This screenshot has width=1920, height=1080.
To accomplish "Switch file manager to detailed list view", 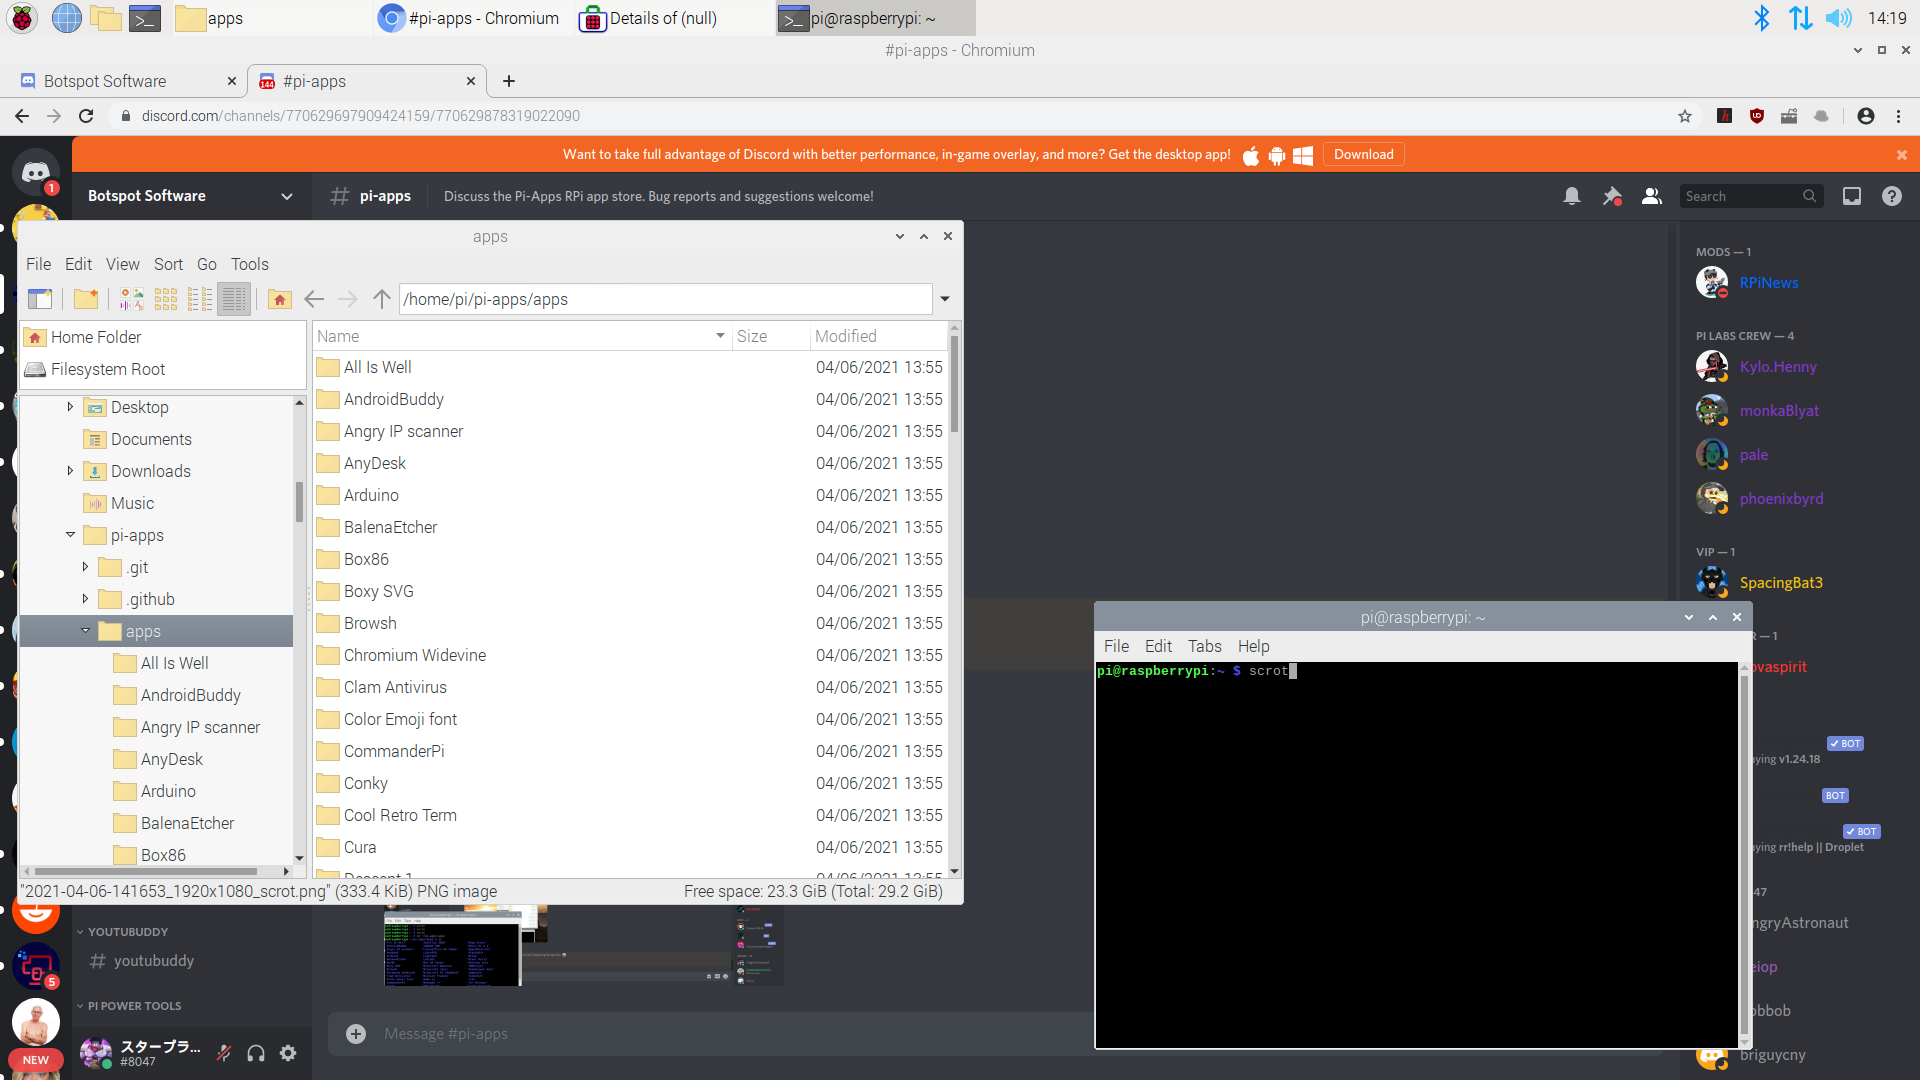I will [234, 299].
